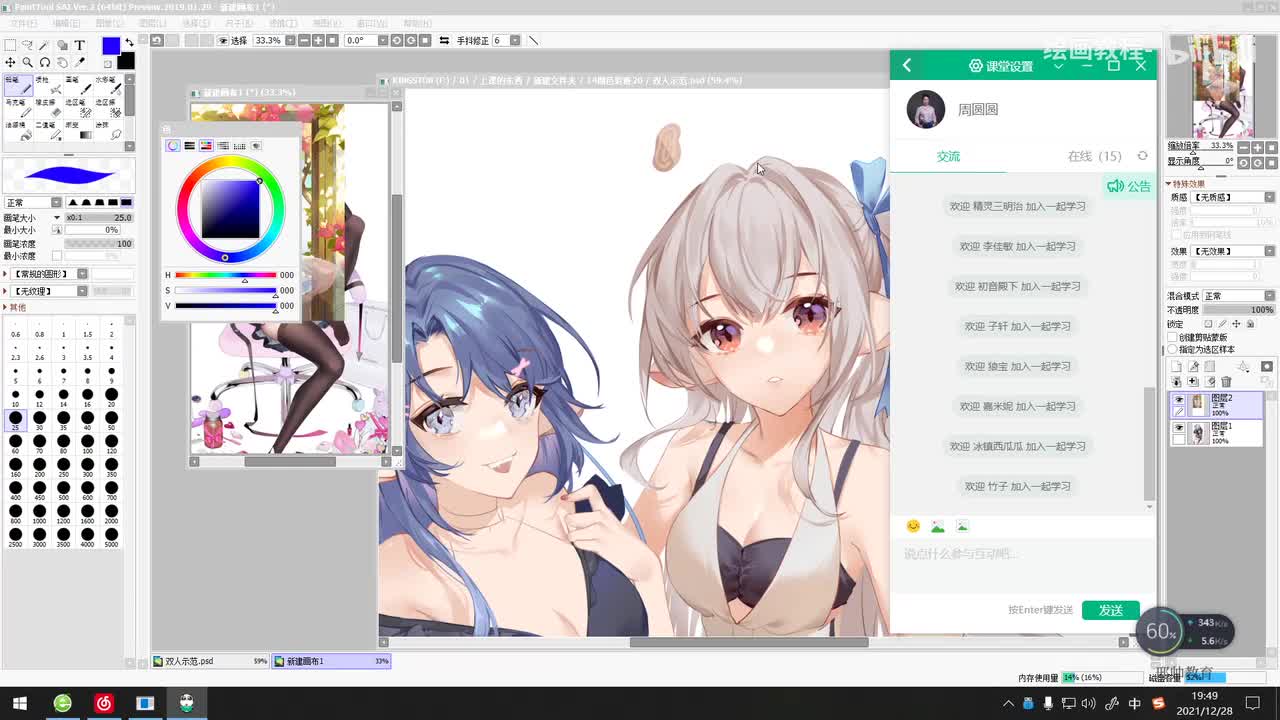Create new layer in layer panel
Screen dimensions: 1280x720
tap(1176, 367)
